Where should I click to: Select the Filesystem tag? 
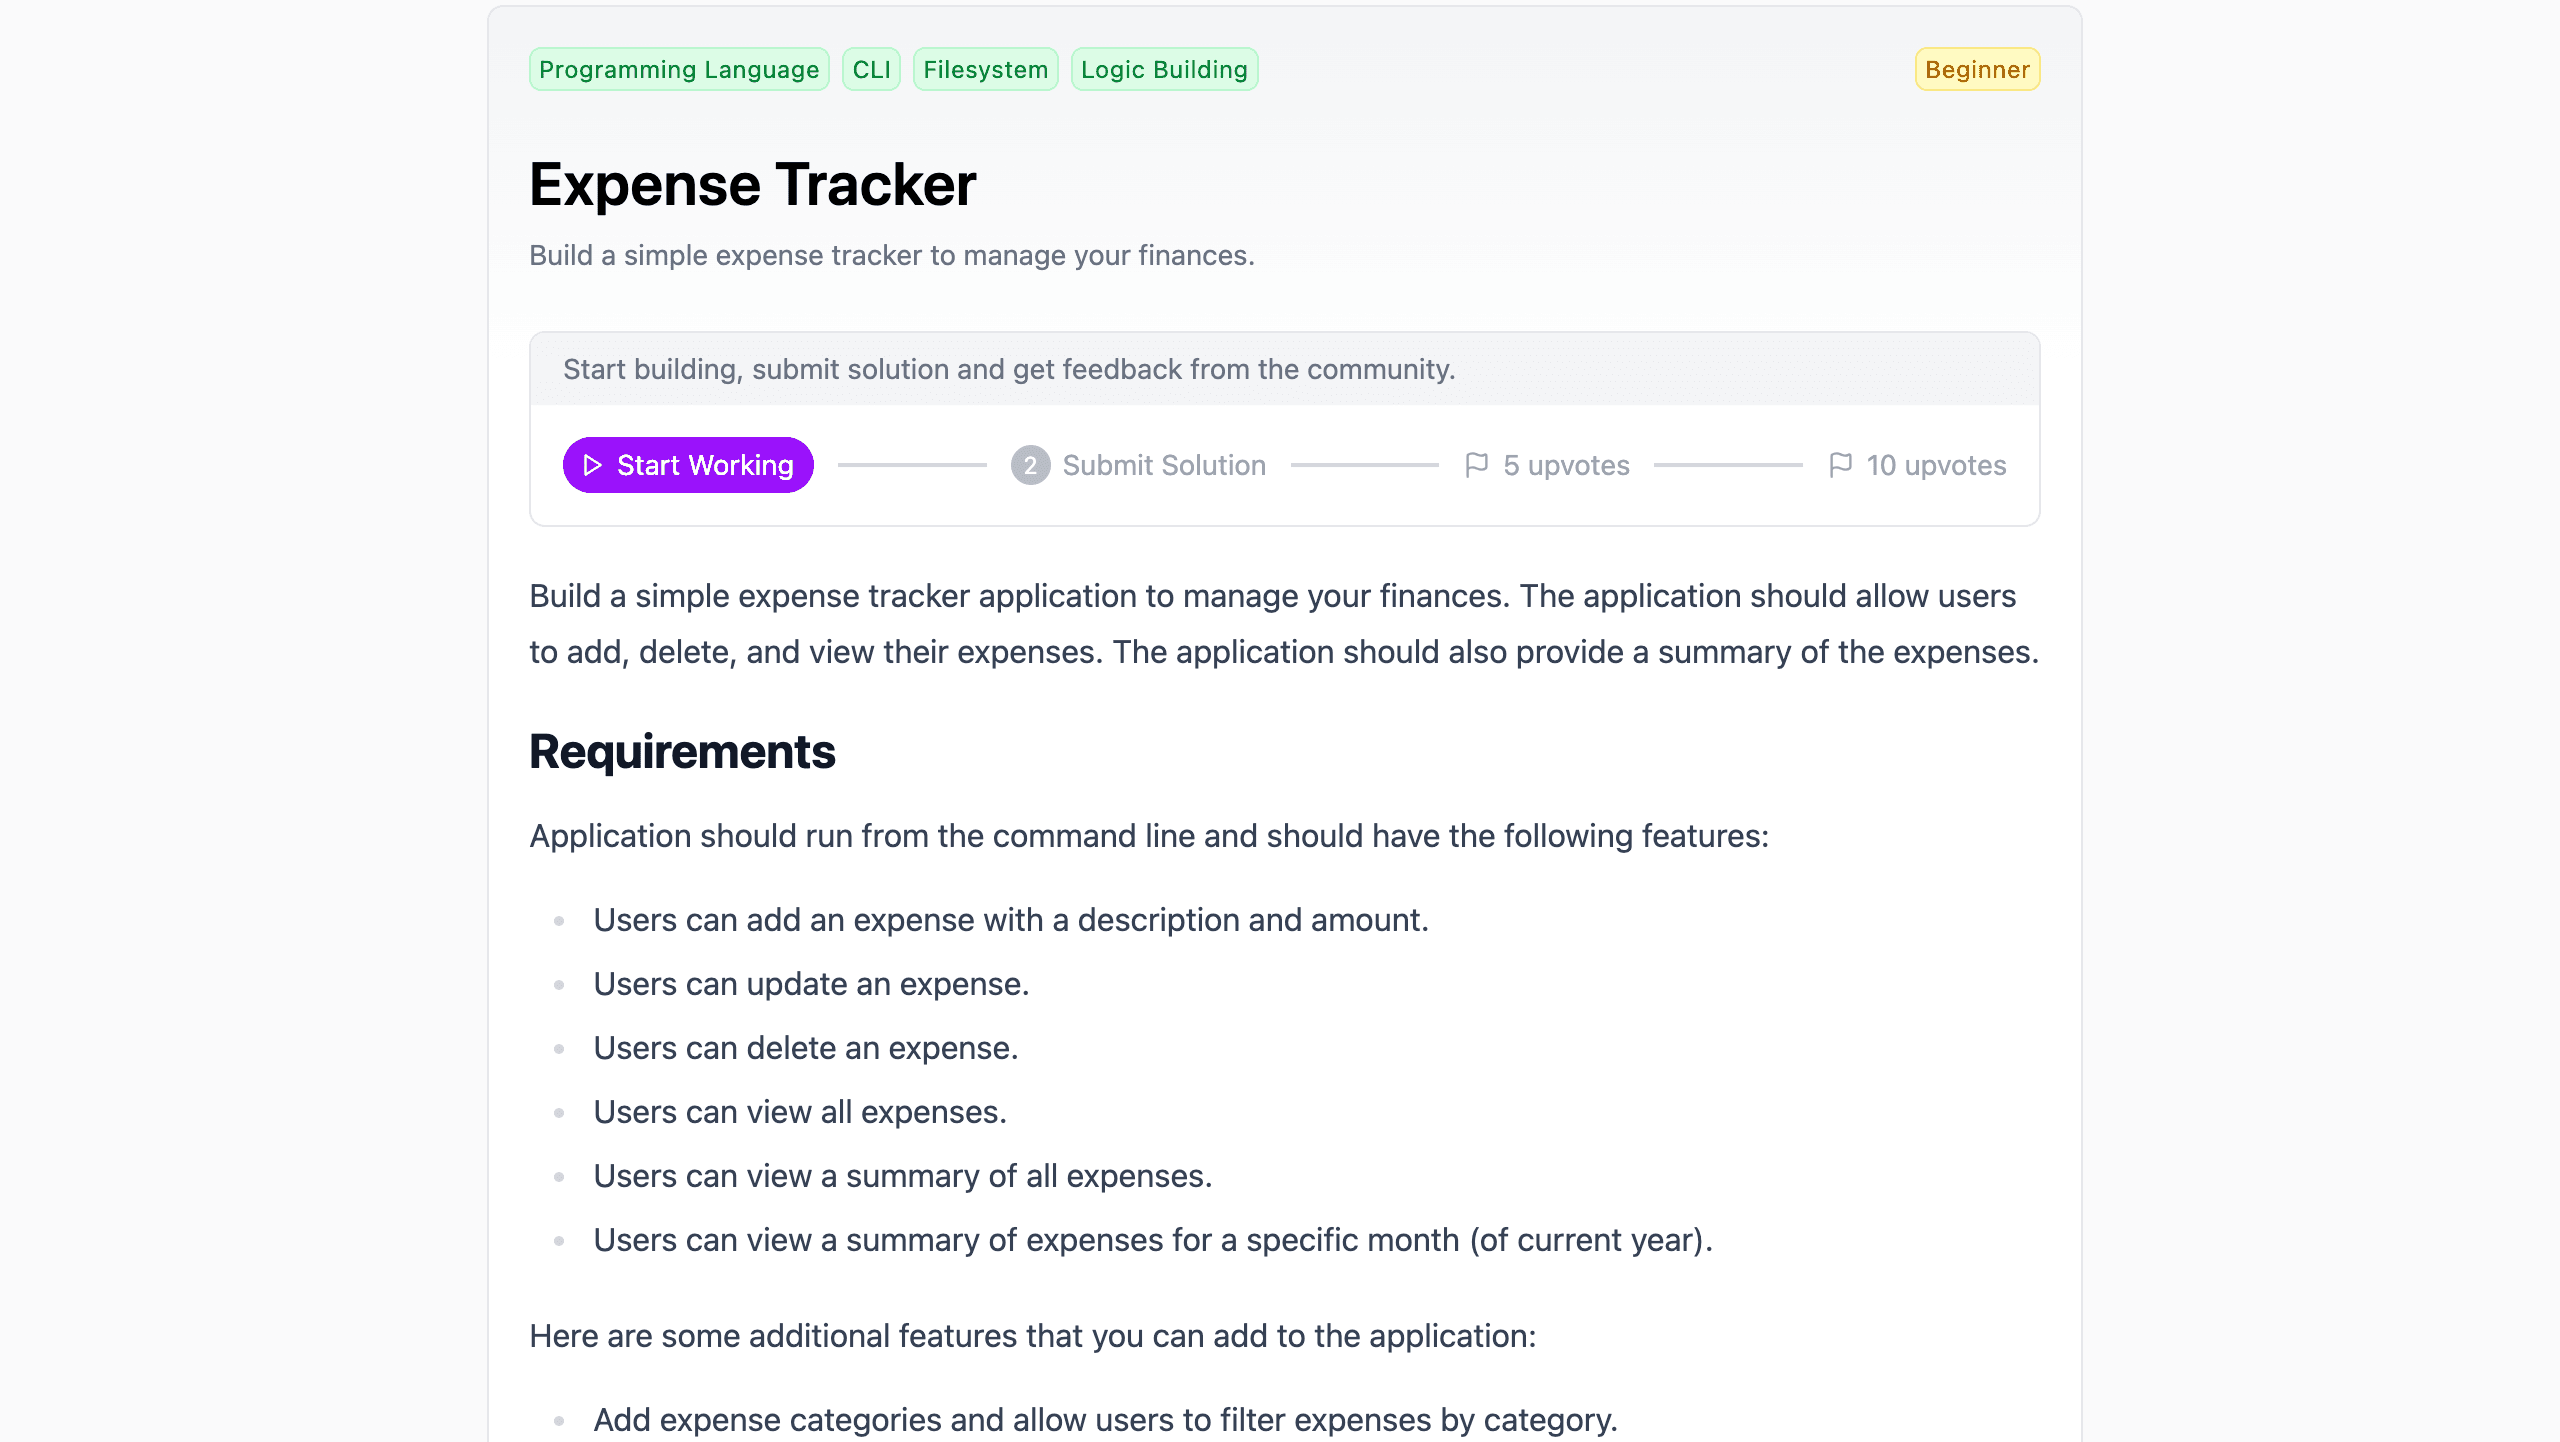[x=986, y=69]
